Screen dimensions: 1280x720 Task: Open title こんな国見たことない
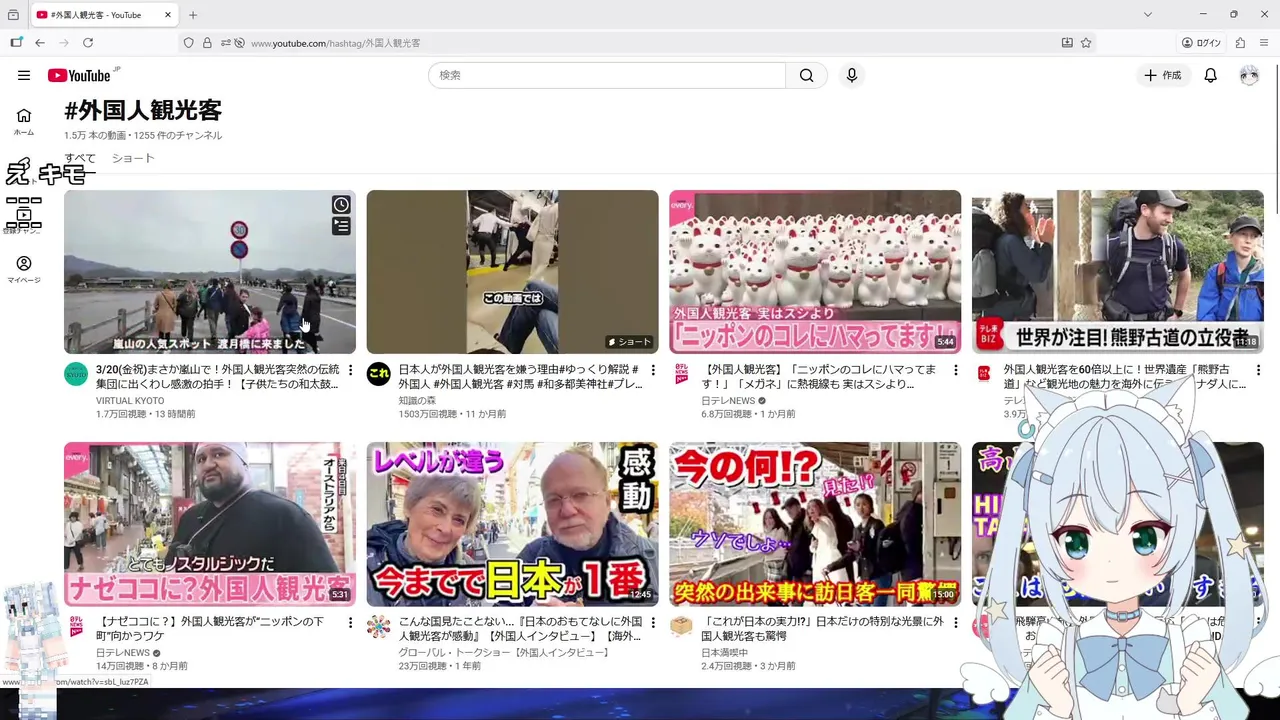point(520,628)
